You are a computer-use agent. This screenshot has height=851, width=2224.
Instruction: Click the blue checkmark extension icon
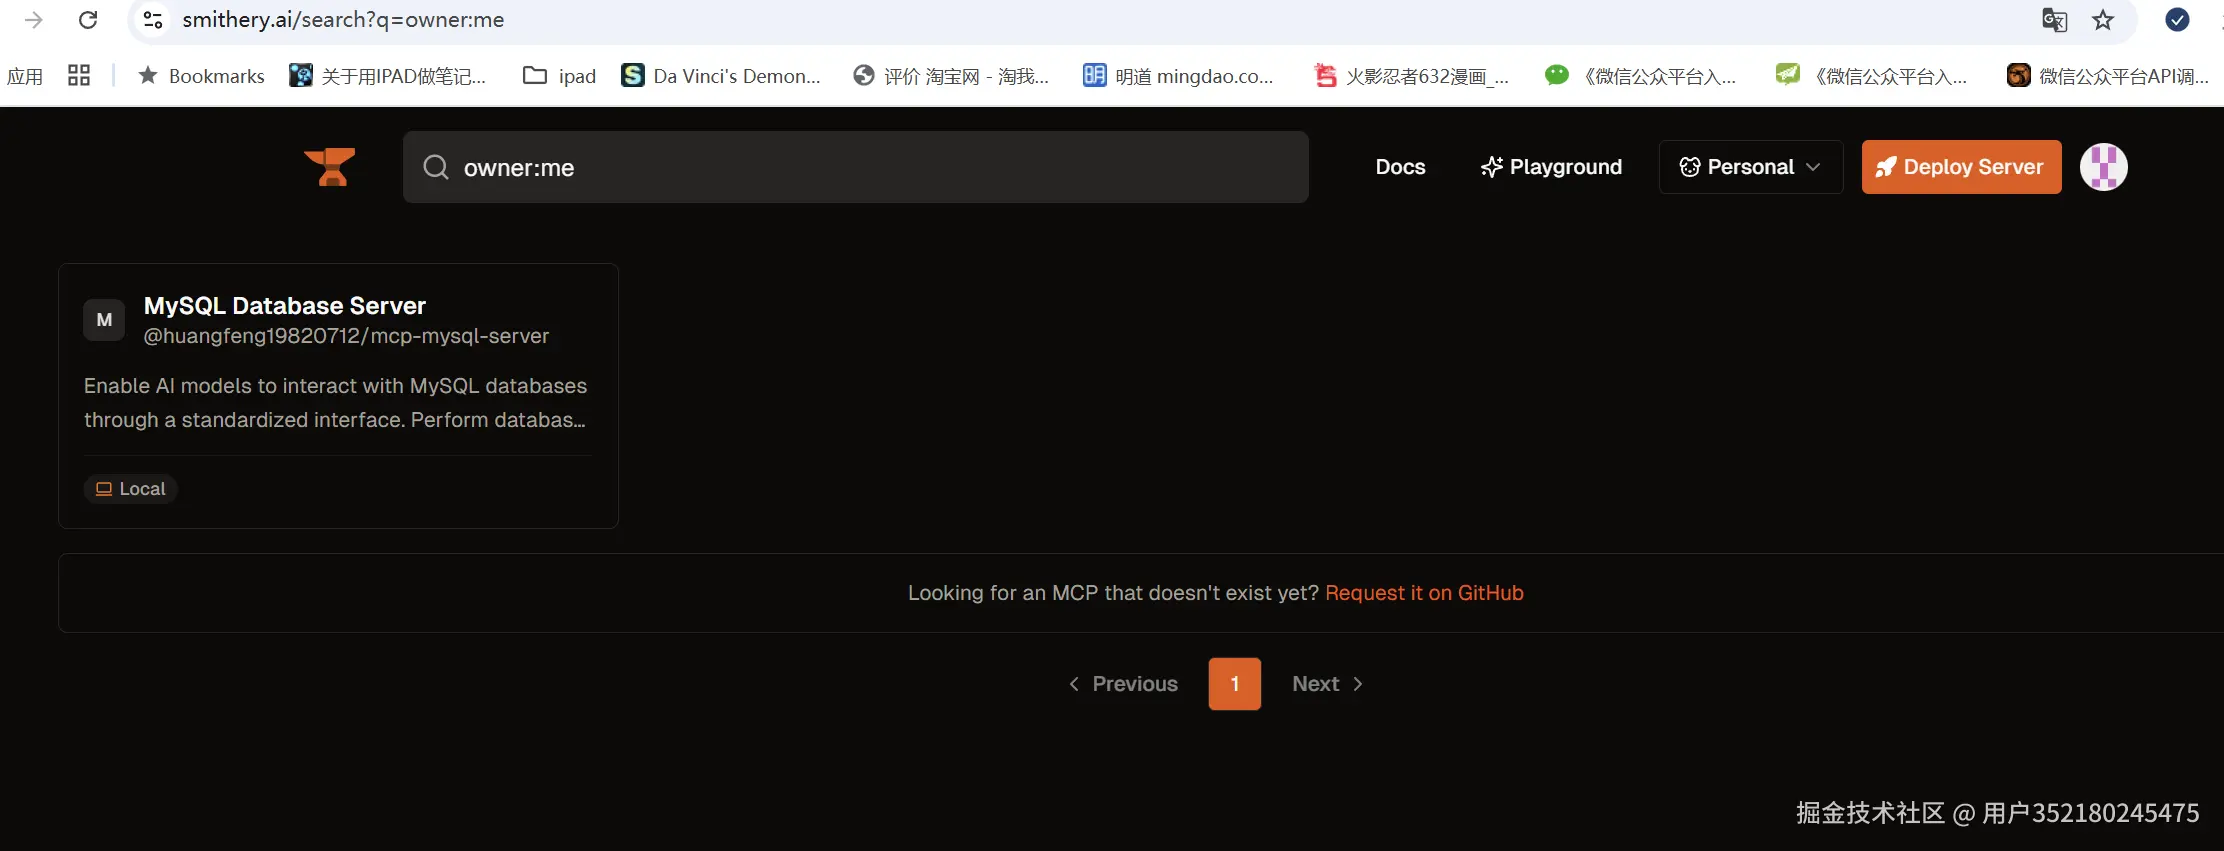coord(2177,20)
